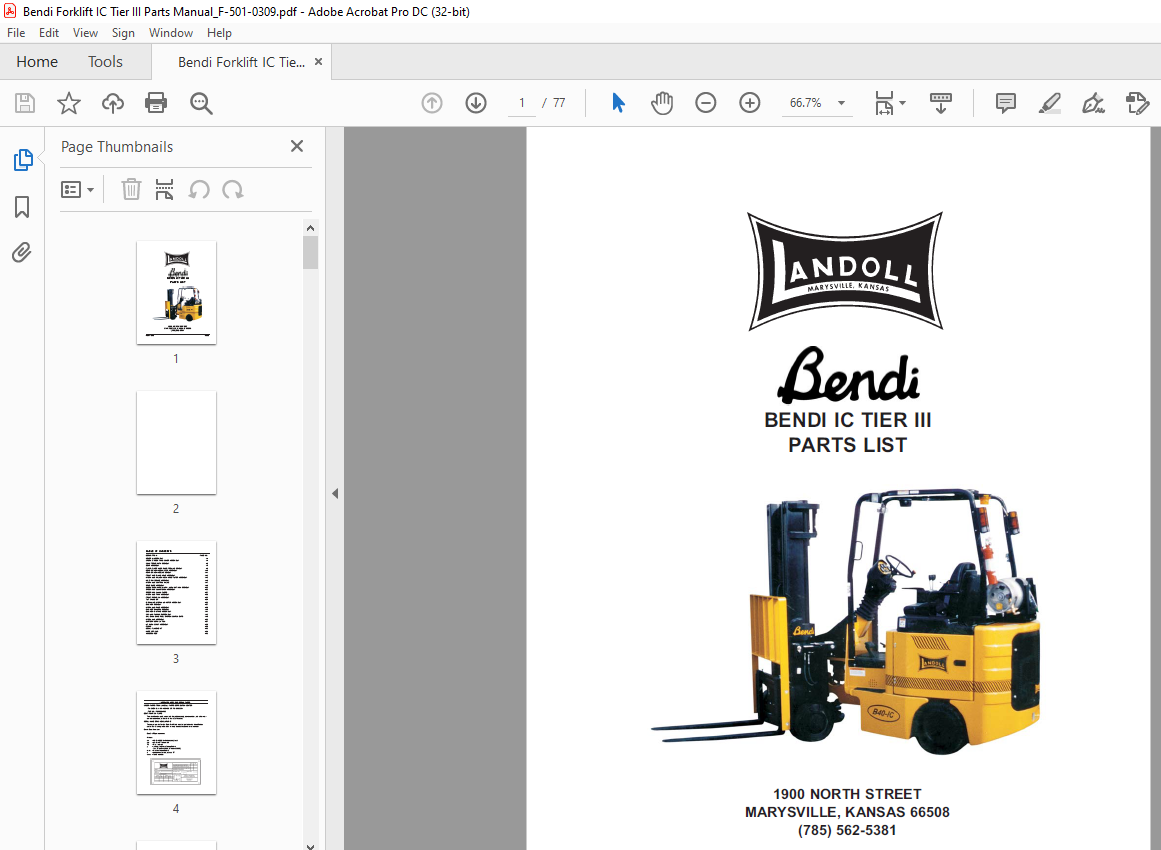Add the document to starred files
The width and height of the screenshot is (1161, 850).
(x=69, y=103)
